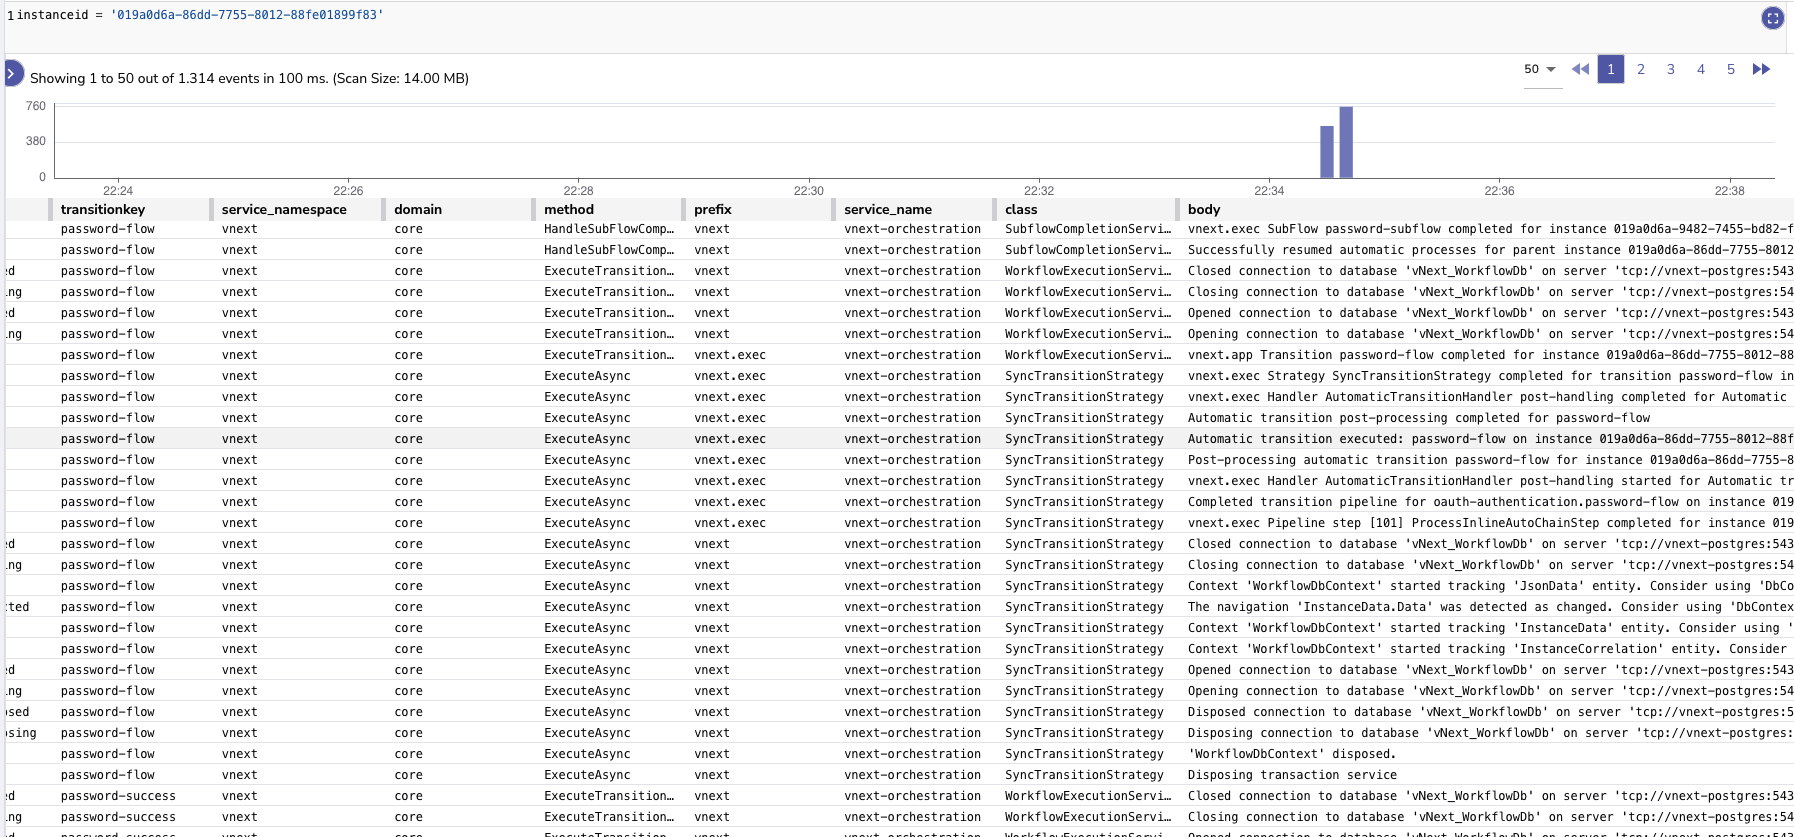Viewport: 1794px width, 837px height.
Task: Open row ''WorkflowDbContext' disposed.'
Action: coord(900,754)
